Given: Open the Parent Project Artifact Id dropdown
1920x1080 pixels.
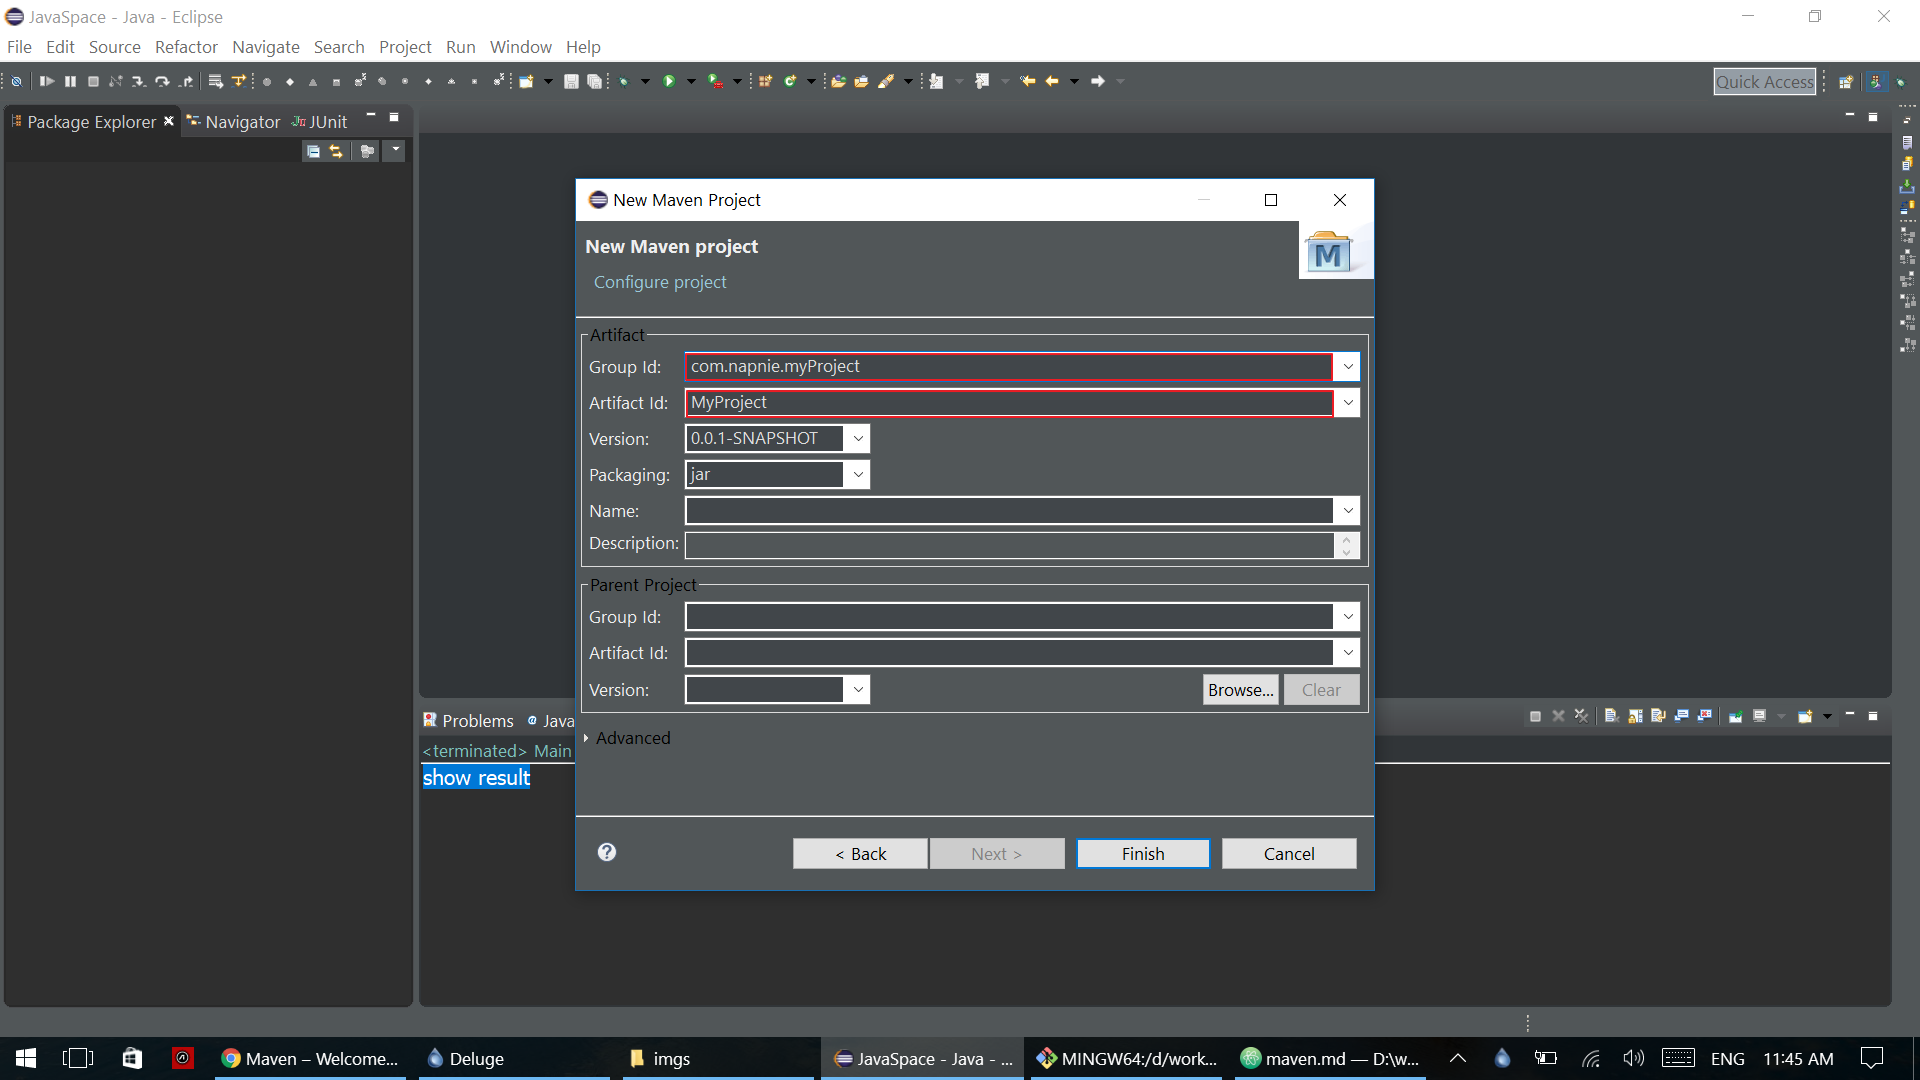Looking at the screenshot, I should pos(1347,653).
